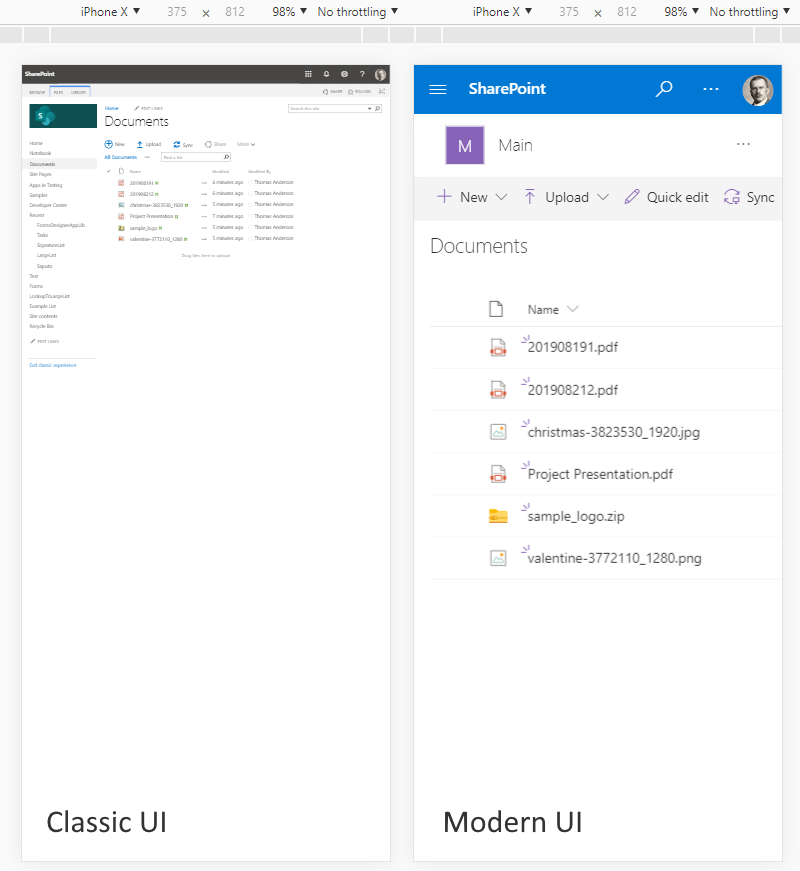Image resolution: width=800 pixels, height=871 pixels.
Task: Switch to the FILES ribbon tab
Action: coord(59,91)
